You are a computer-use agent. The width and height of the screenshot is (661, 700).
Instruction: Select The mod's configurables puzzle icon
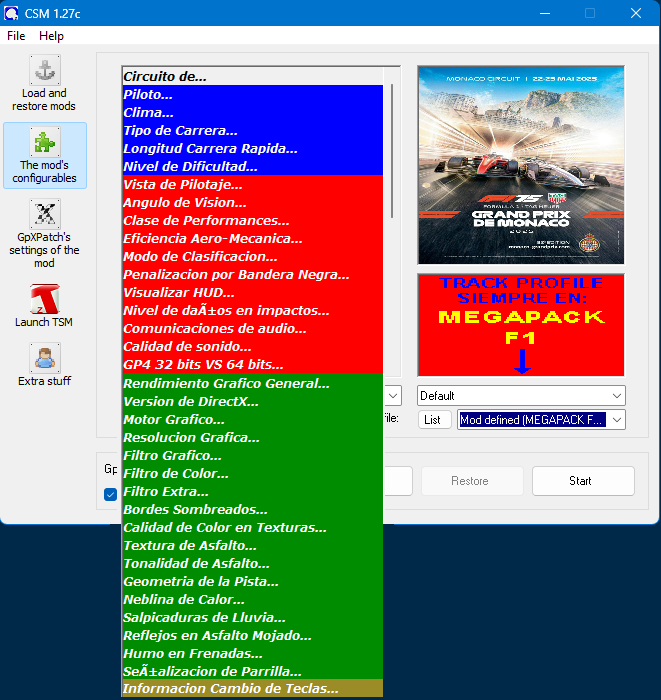point(45,142)
